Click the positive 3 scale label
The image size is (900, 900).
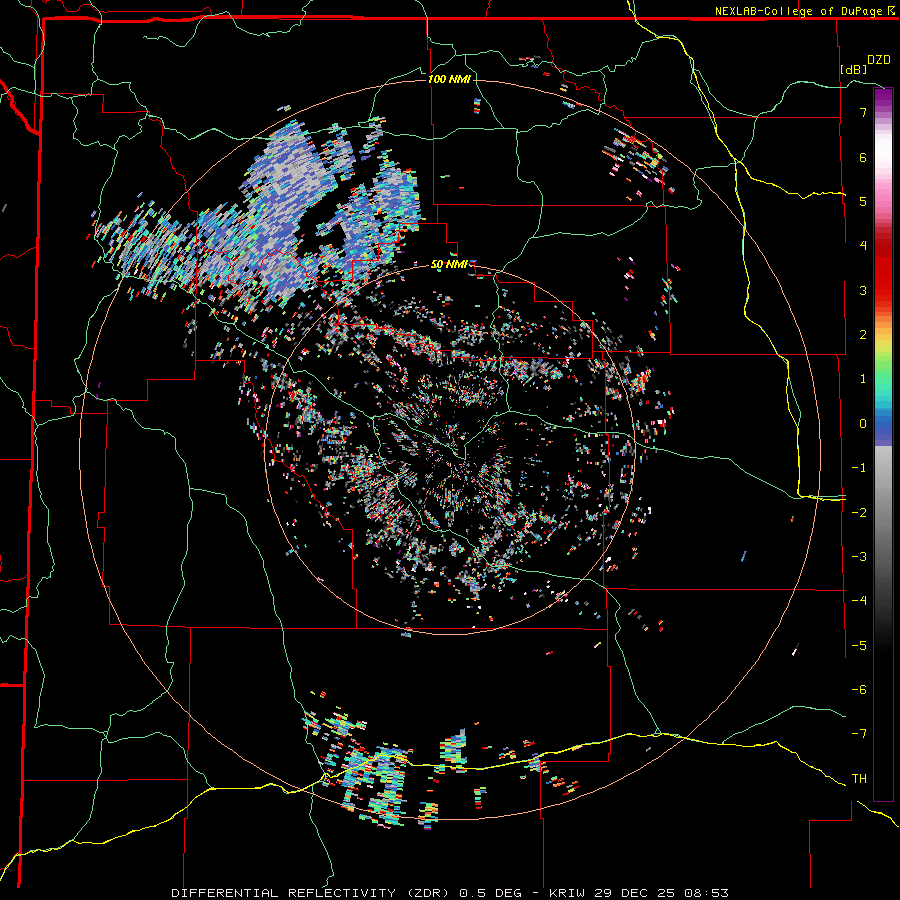click(x=863, y=290)
